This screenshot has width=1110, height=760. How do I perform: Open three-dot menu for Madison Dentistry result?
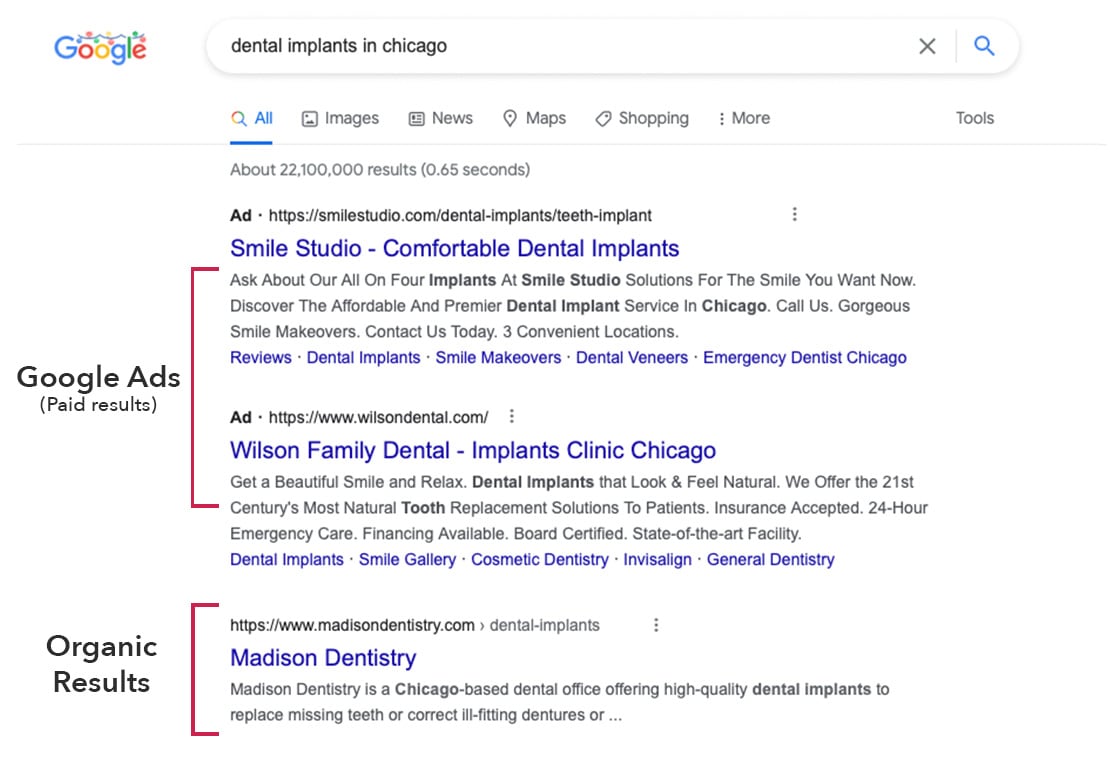(x=656, y=625)
